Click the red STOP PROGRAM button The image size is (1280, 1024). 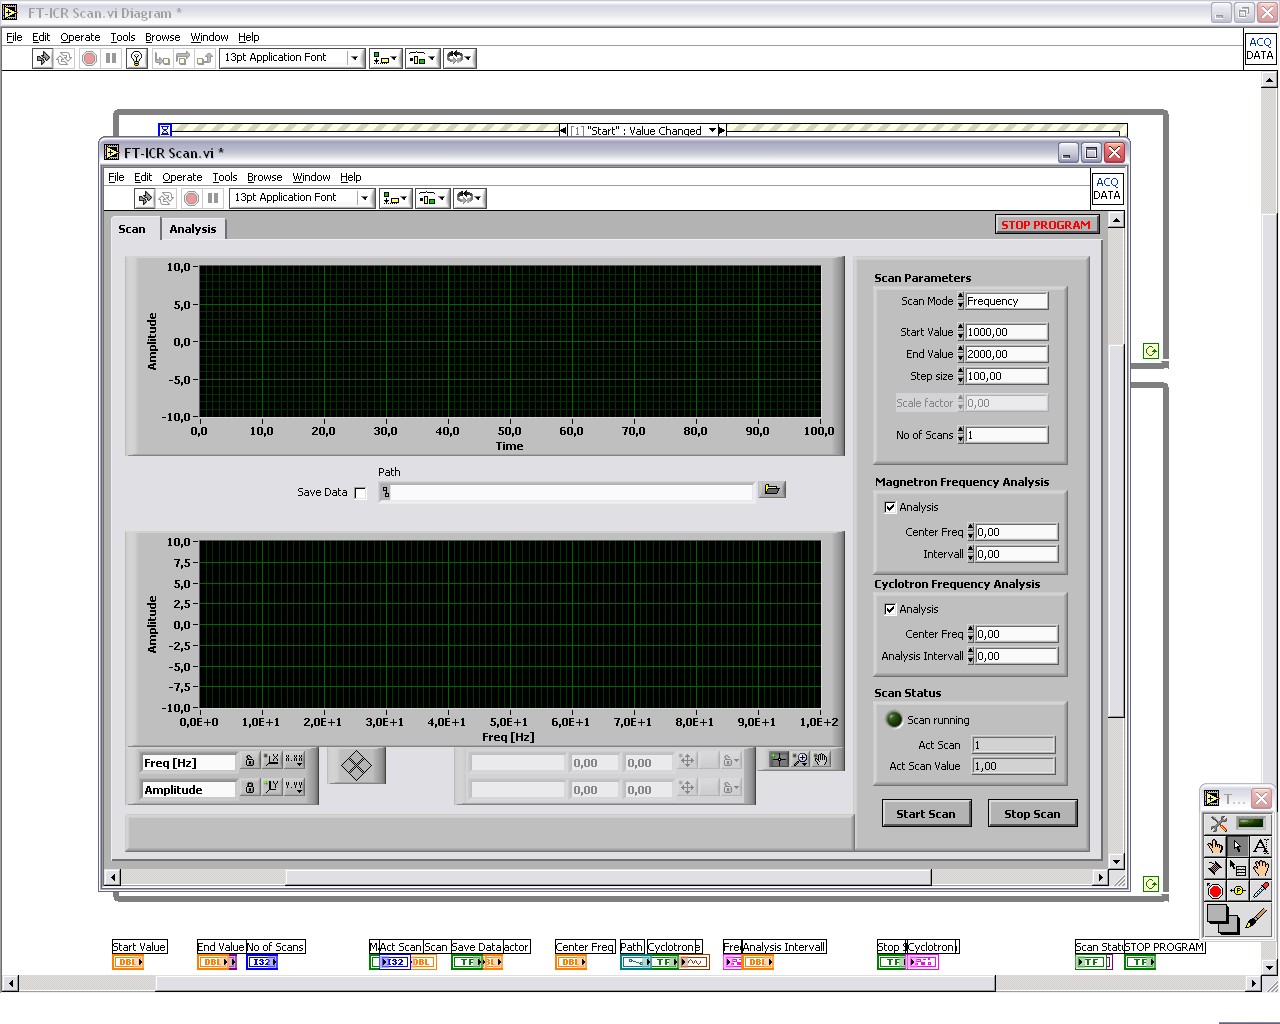pyautogui.click(x=1046, y=225)
